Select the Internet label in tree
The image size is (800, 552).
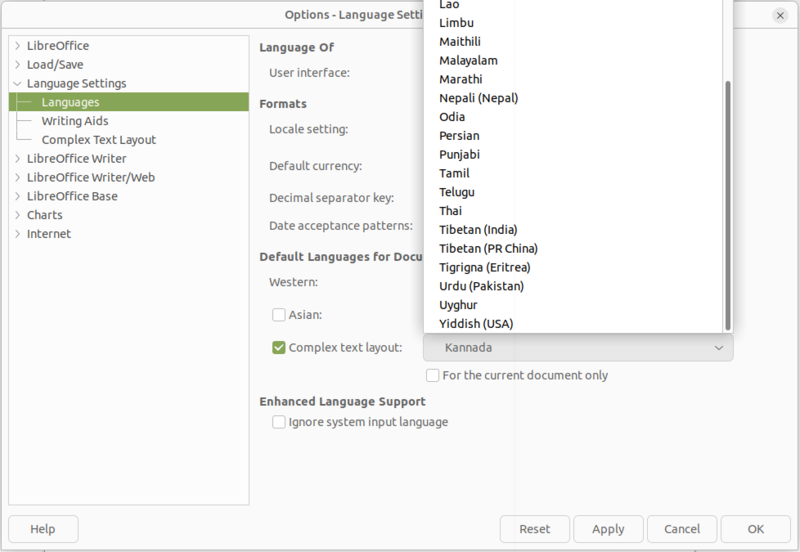pos(48,234)
